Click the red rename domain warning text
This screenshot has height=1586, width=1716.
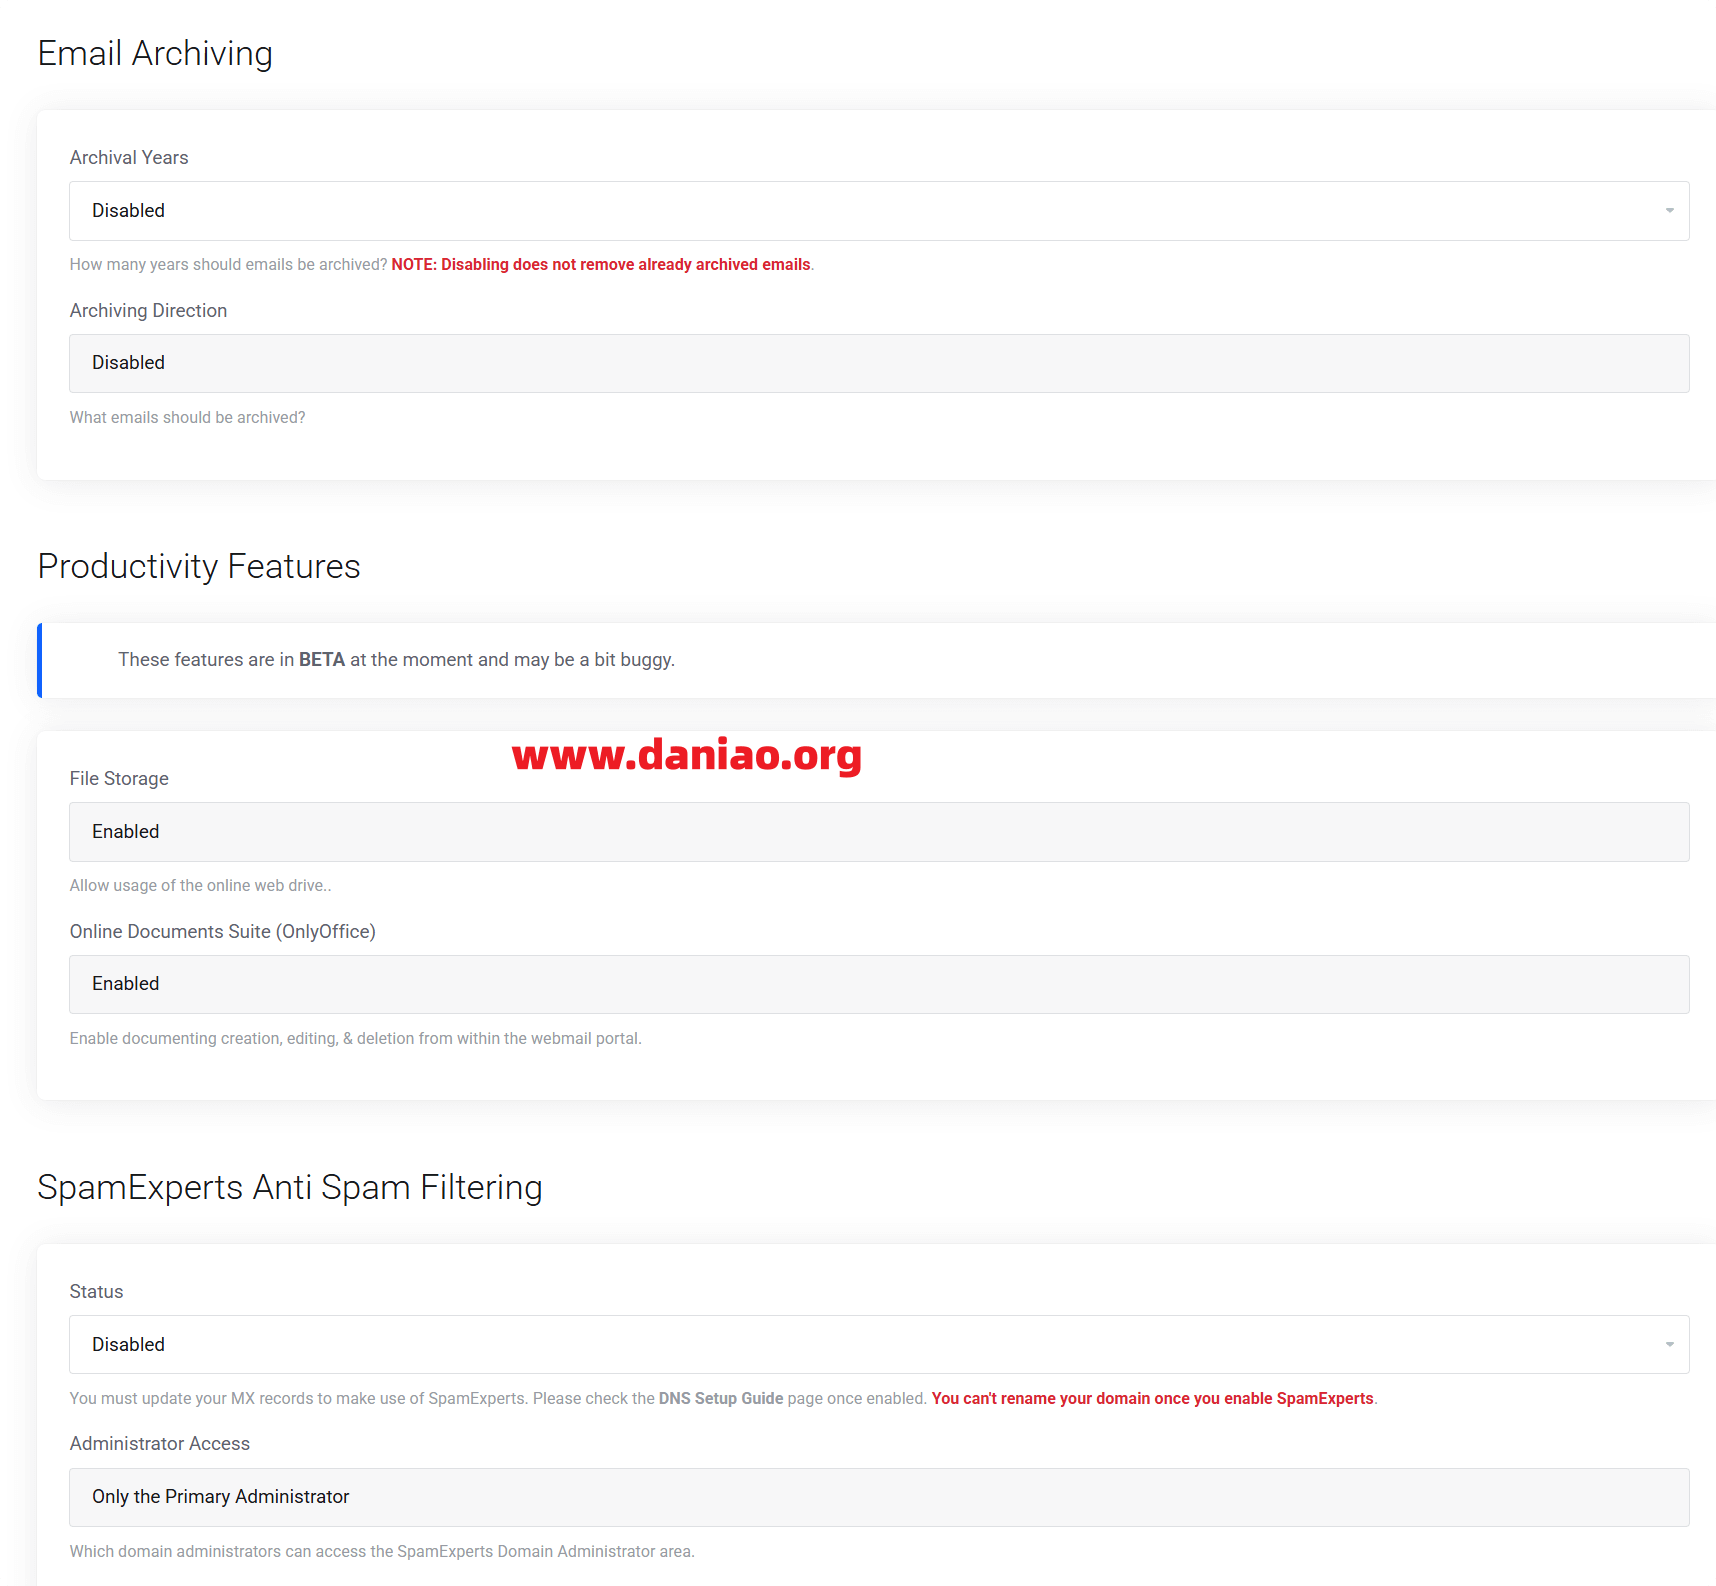tap(1152, 1398)
